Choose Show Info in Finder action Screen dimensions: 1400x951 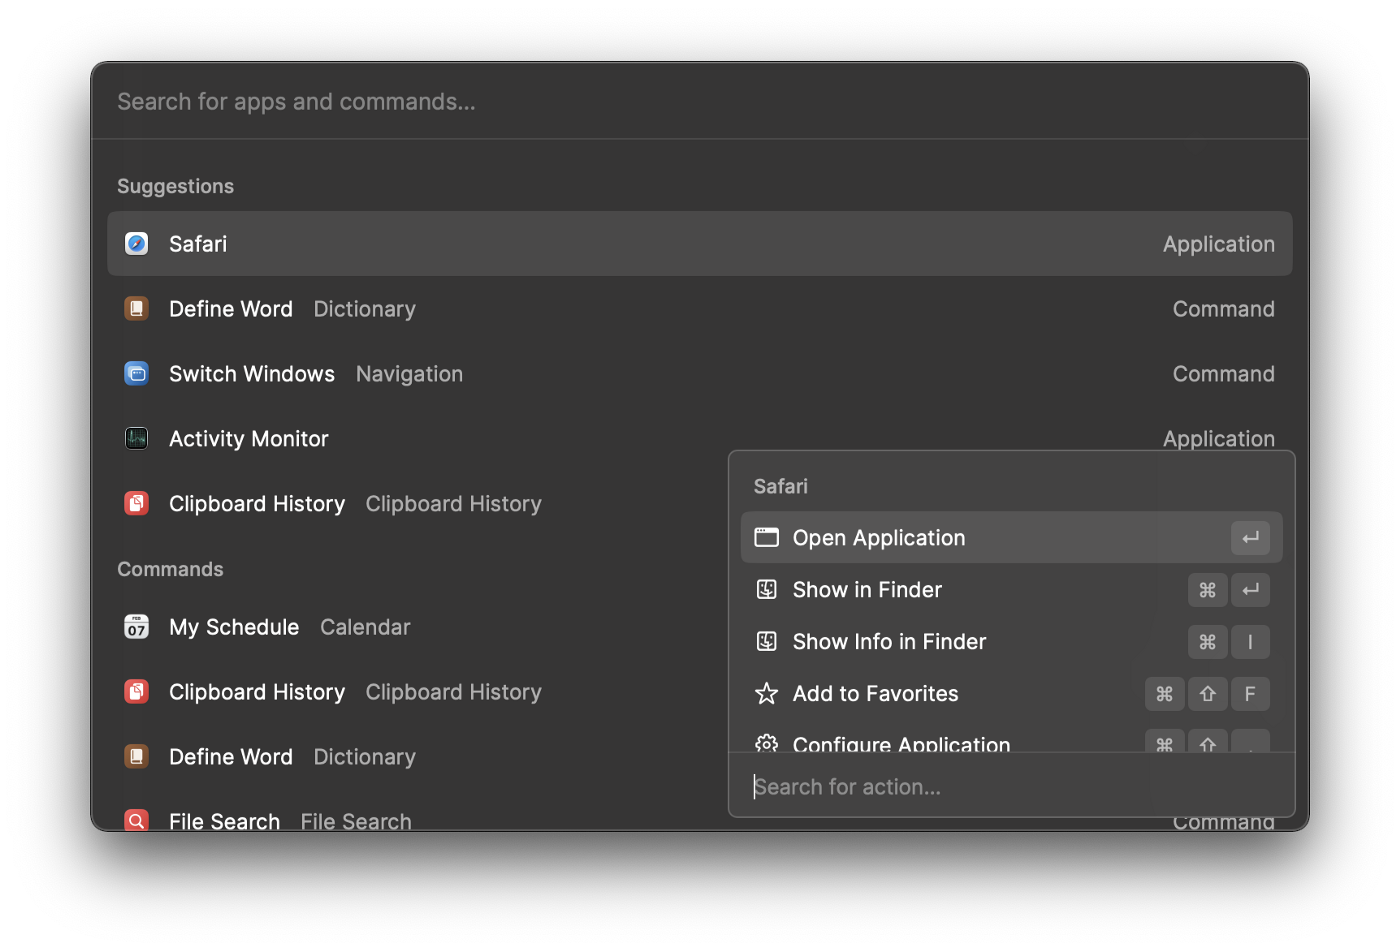click(1011, 642)
